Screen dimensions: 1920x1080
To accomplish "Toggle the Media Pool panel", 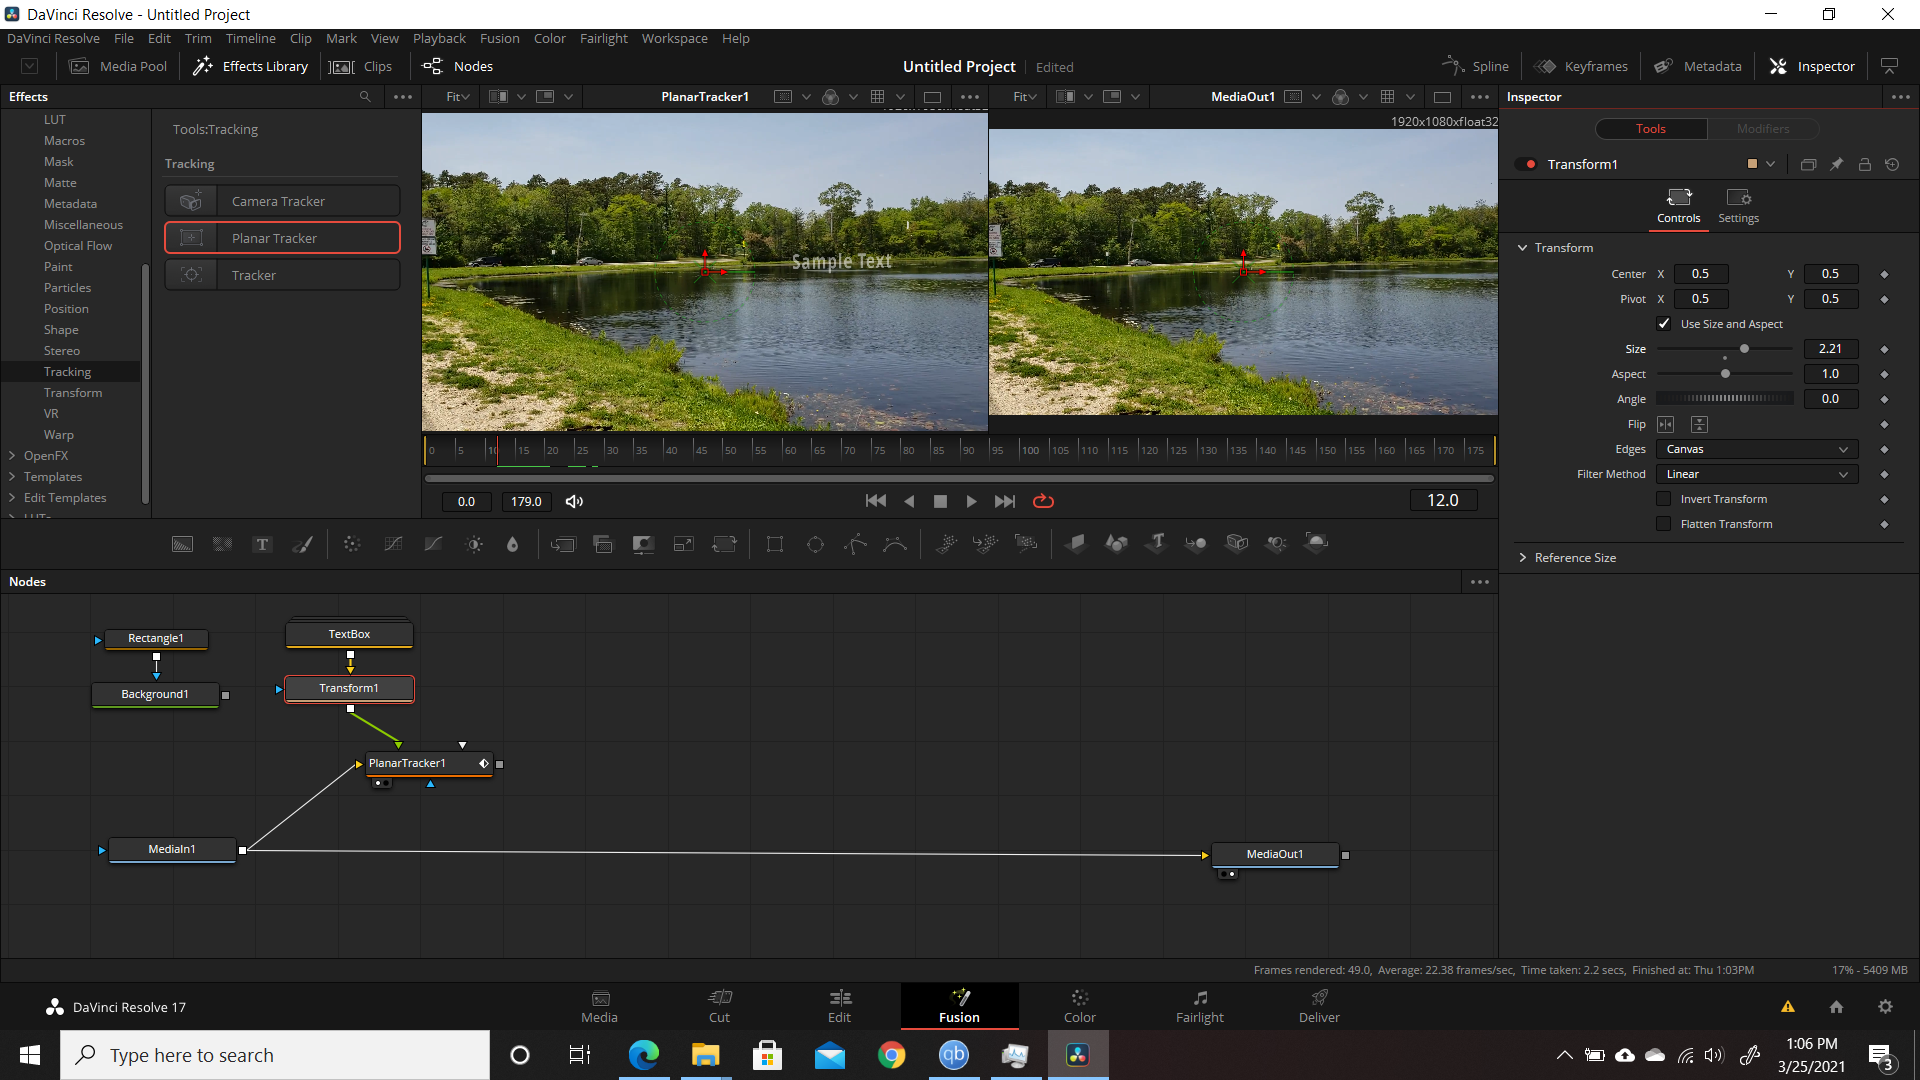I will (118, 66).
